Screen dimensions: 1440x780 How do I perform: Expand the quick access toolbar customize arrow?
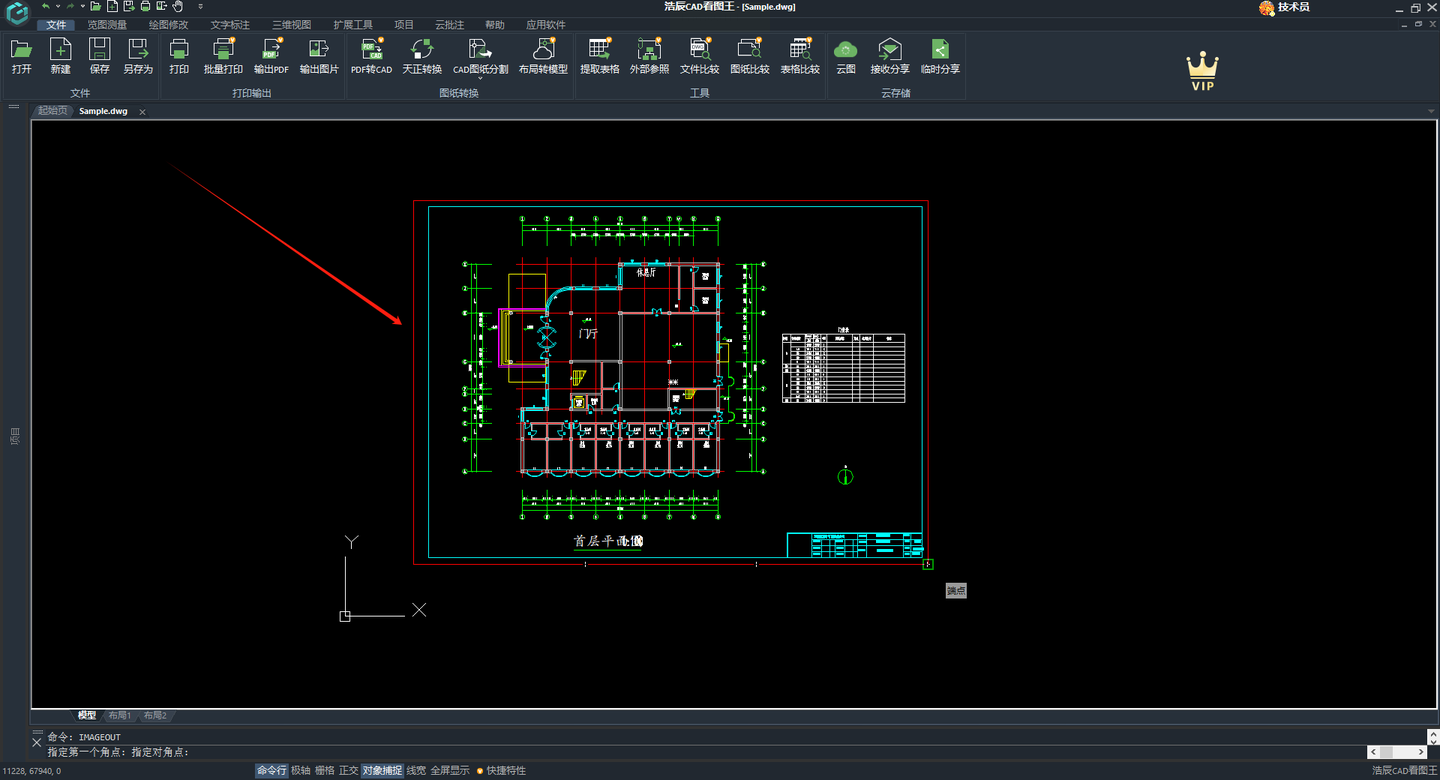tap(200, 7)
